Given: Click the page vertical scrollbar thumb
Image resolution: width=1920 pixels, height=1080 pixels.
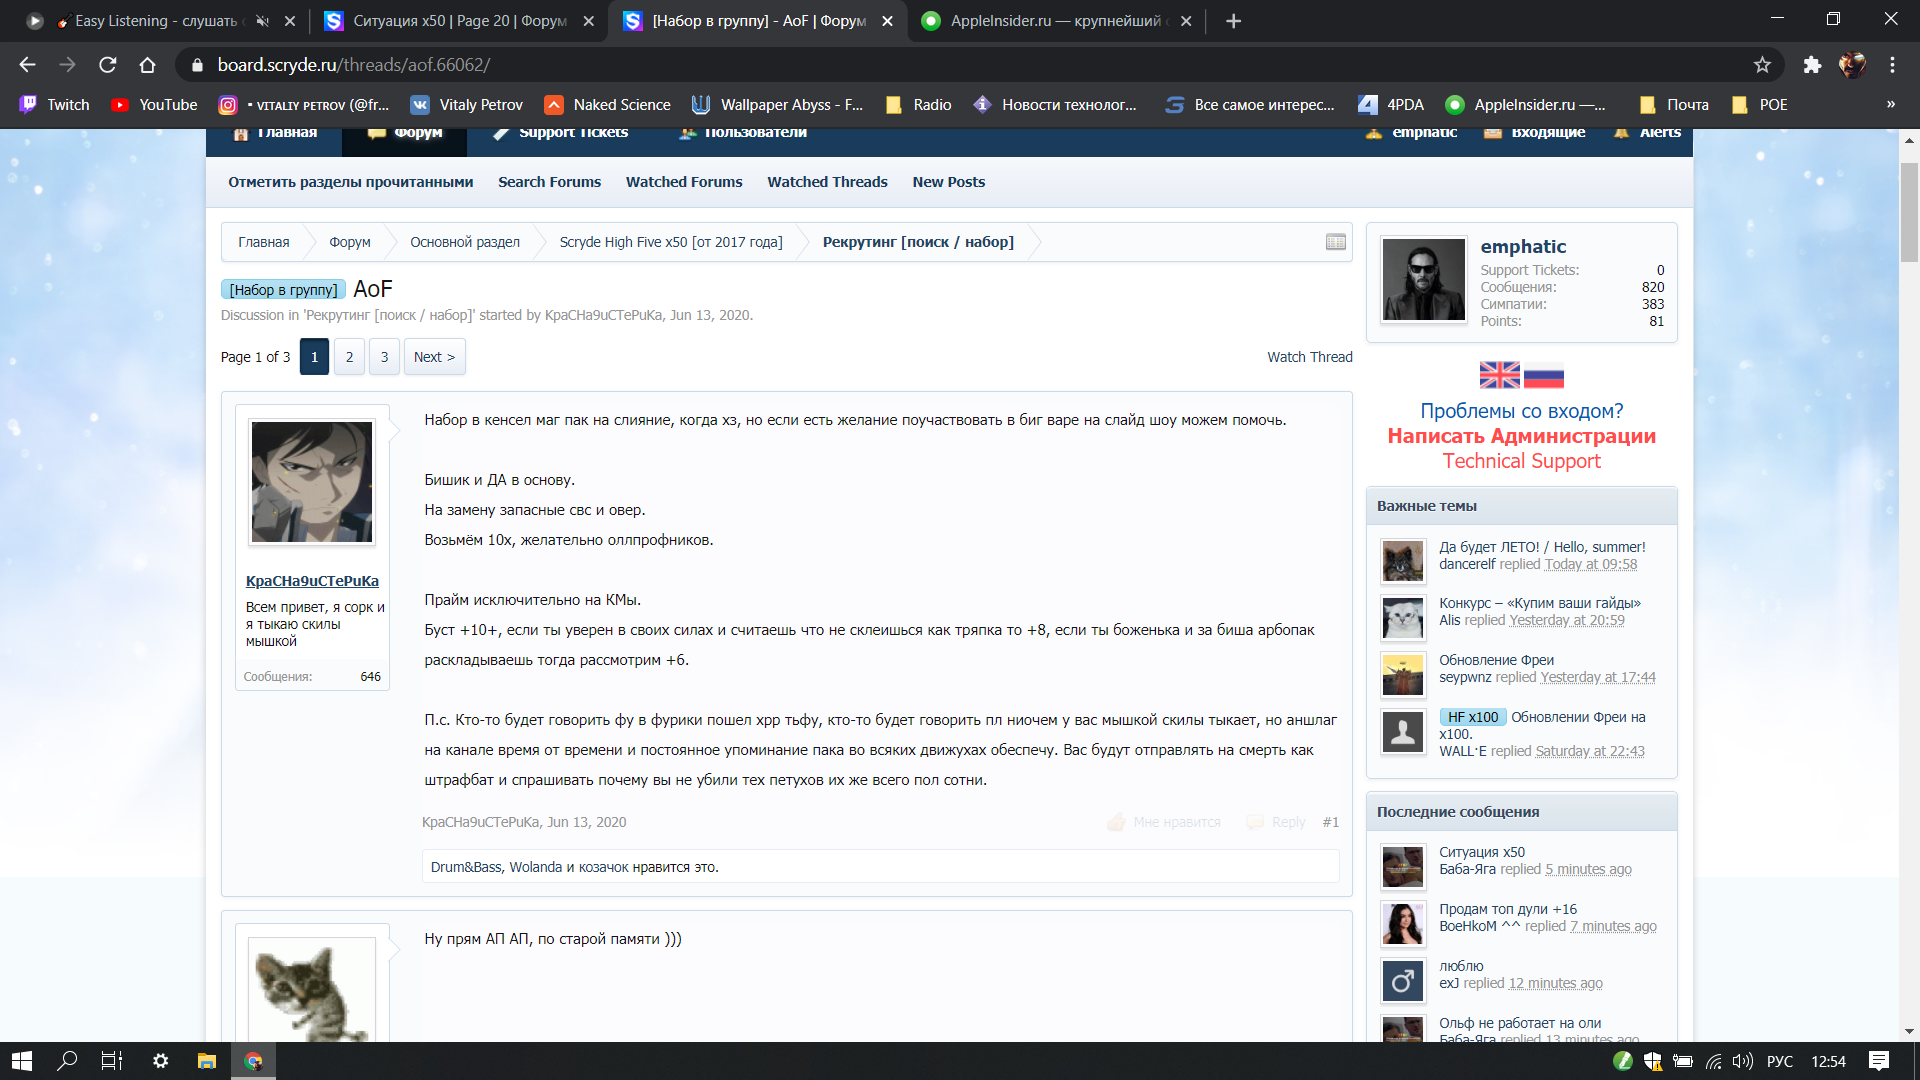Looking at the screenshot, I should pos(1909,210).
